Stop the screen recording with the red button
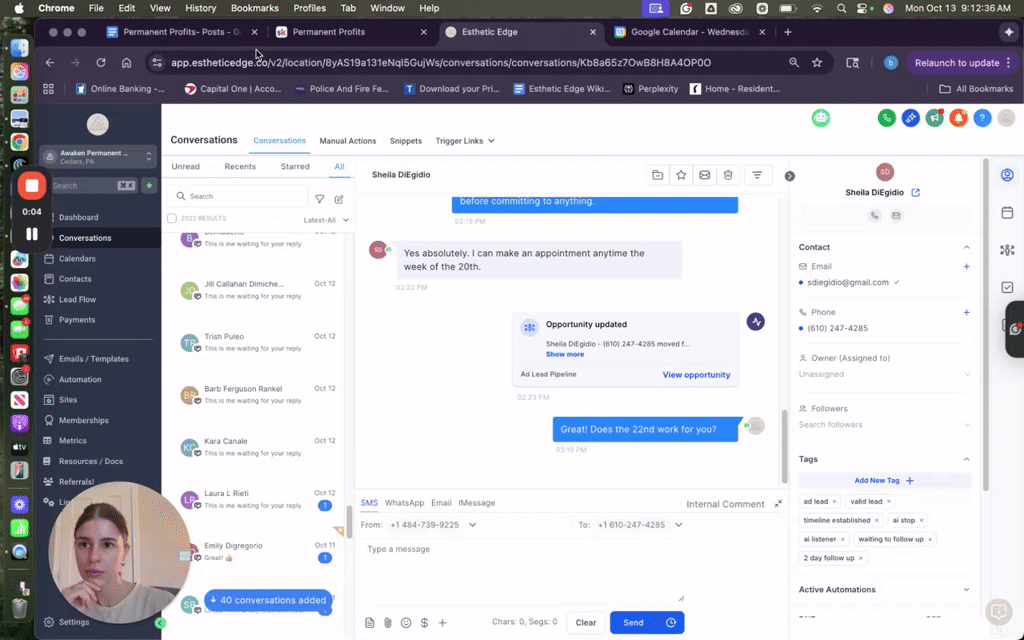This screenshot has height=640, width=1024. 31,186
